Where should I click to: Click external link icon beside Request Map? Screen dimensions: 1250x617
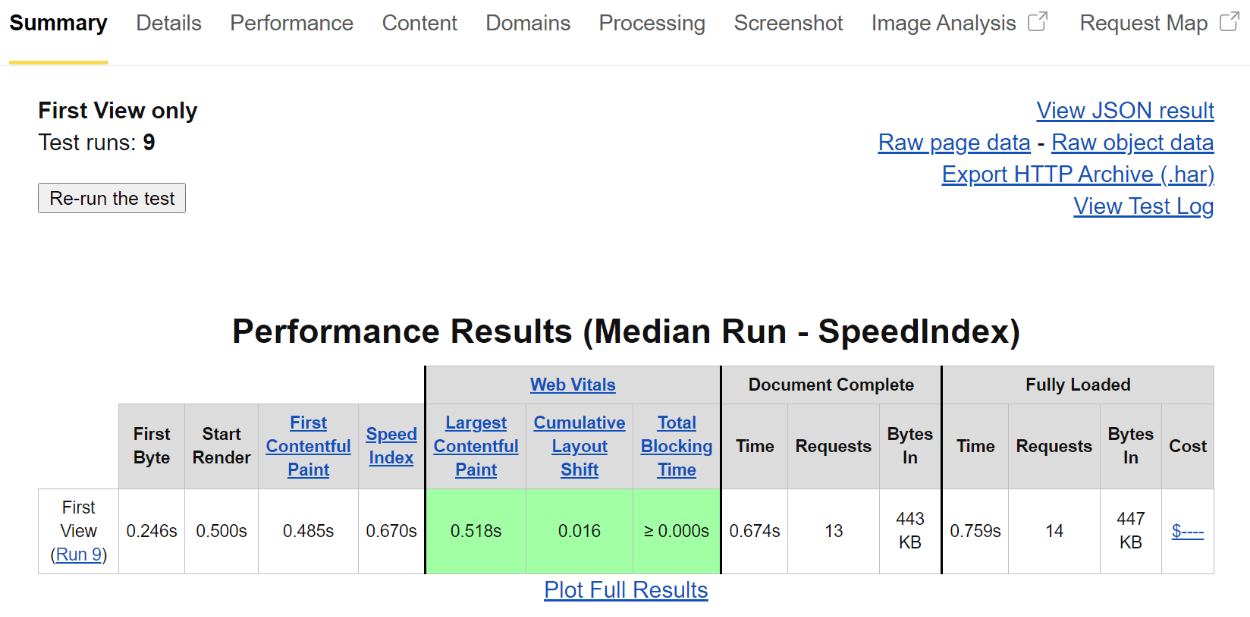point(1229,22)
